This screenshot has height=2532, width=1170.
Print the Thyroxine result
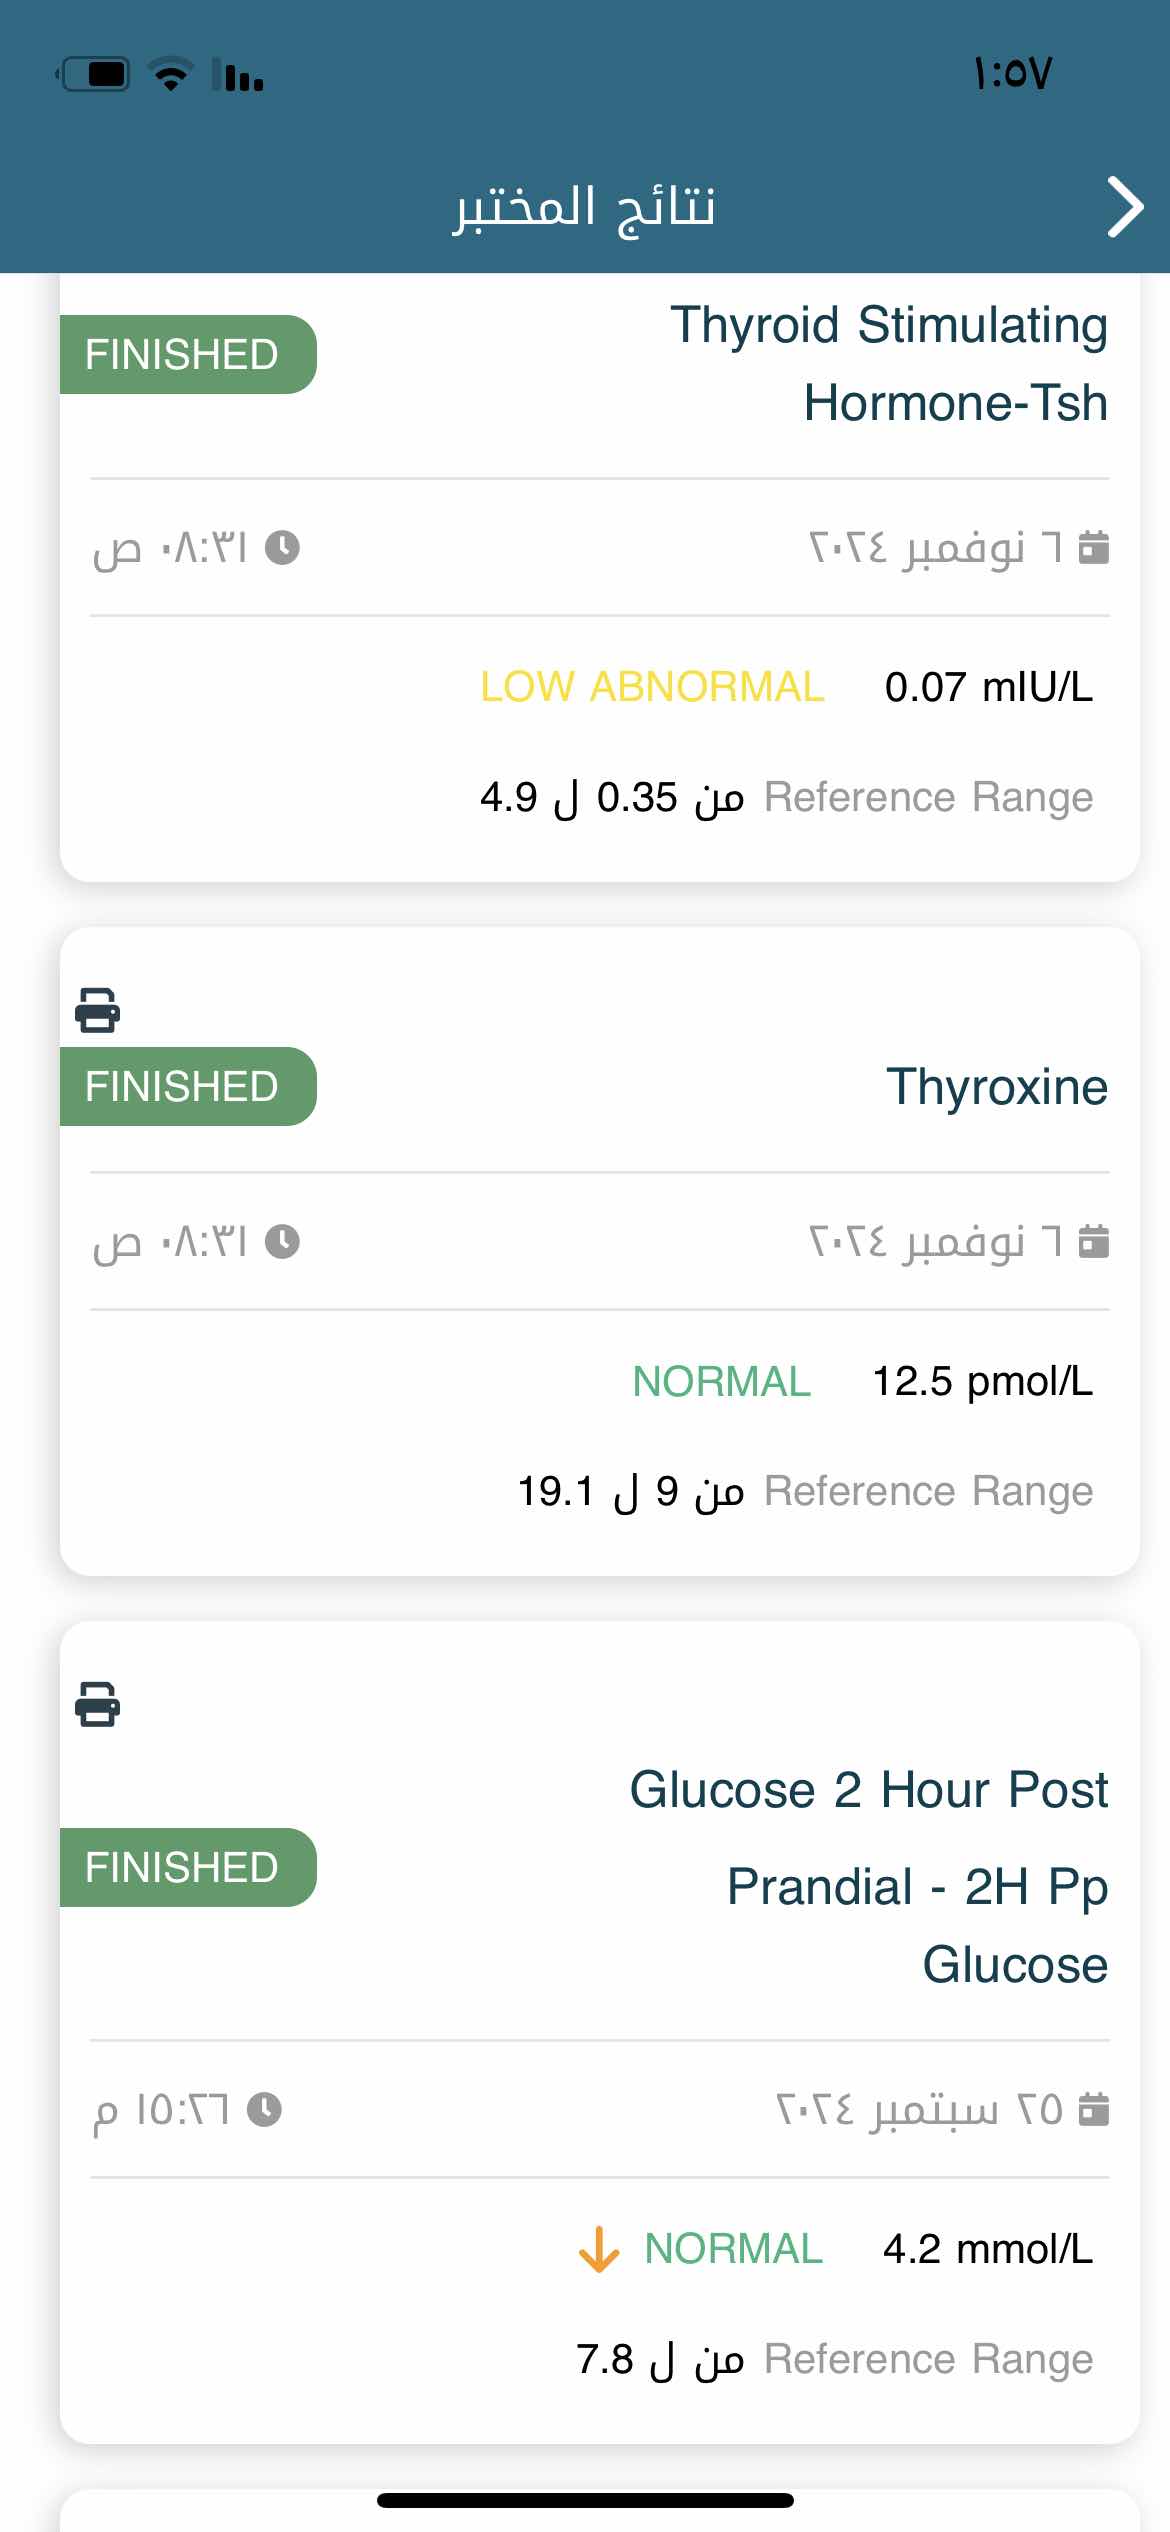pos(98,1010)
